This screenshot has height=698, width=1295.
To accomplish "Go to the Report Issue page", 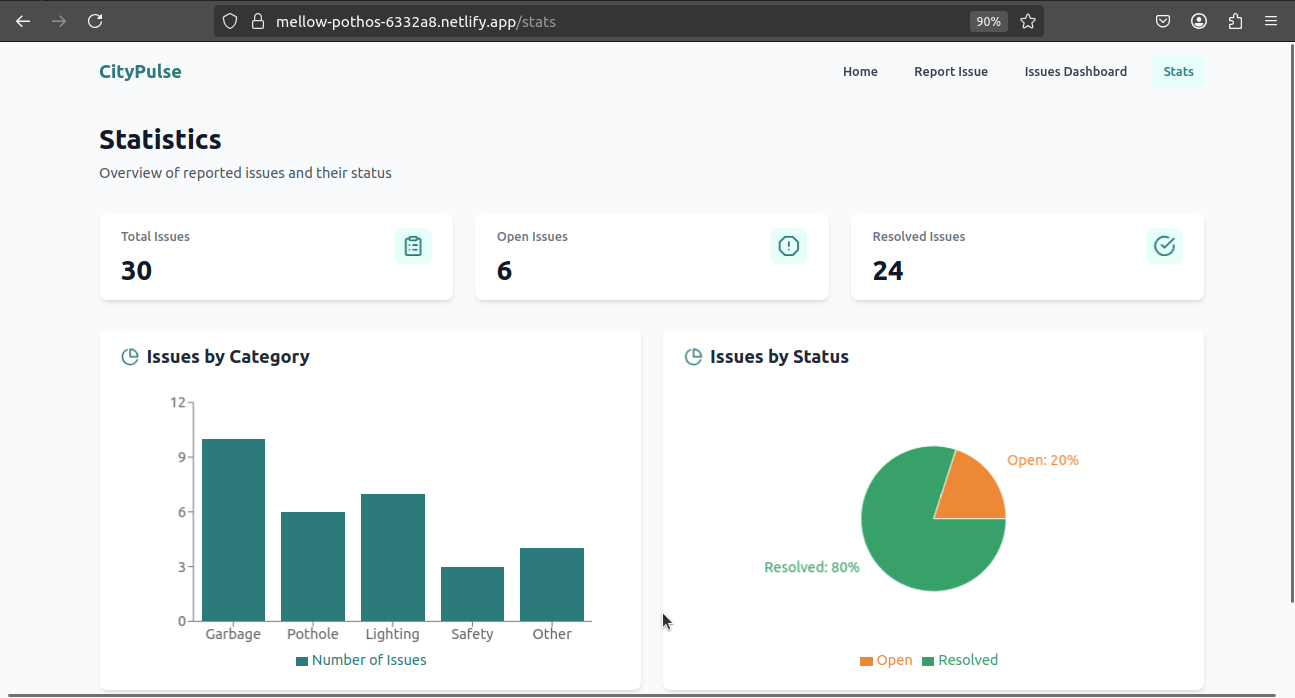I will [x=951, y=71].
